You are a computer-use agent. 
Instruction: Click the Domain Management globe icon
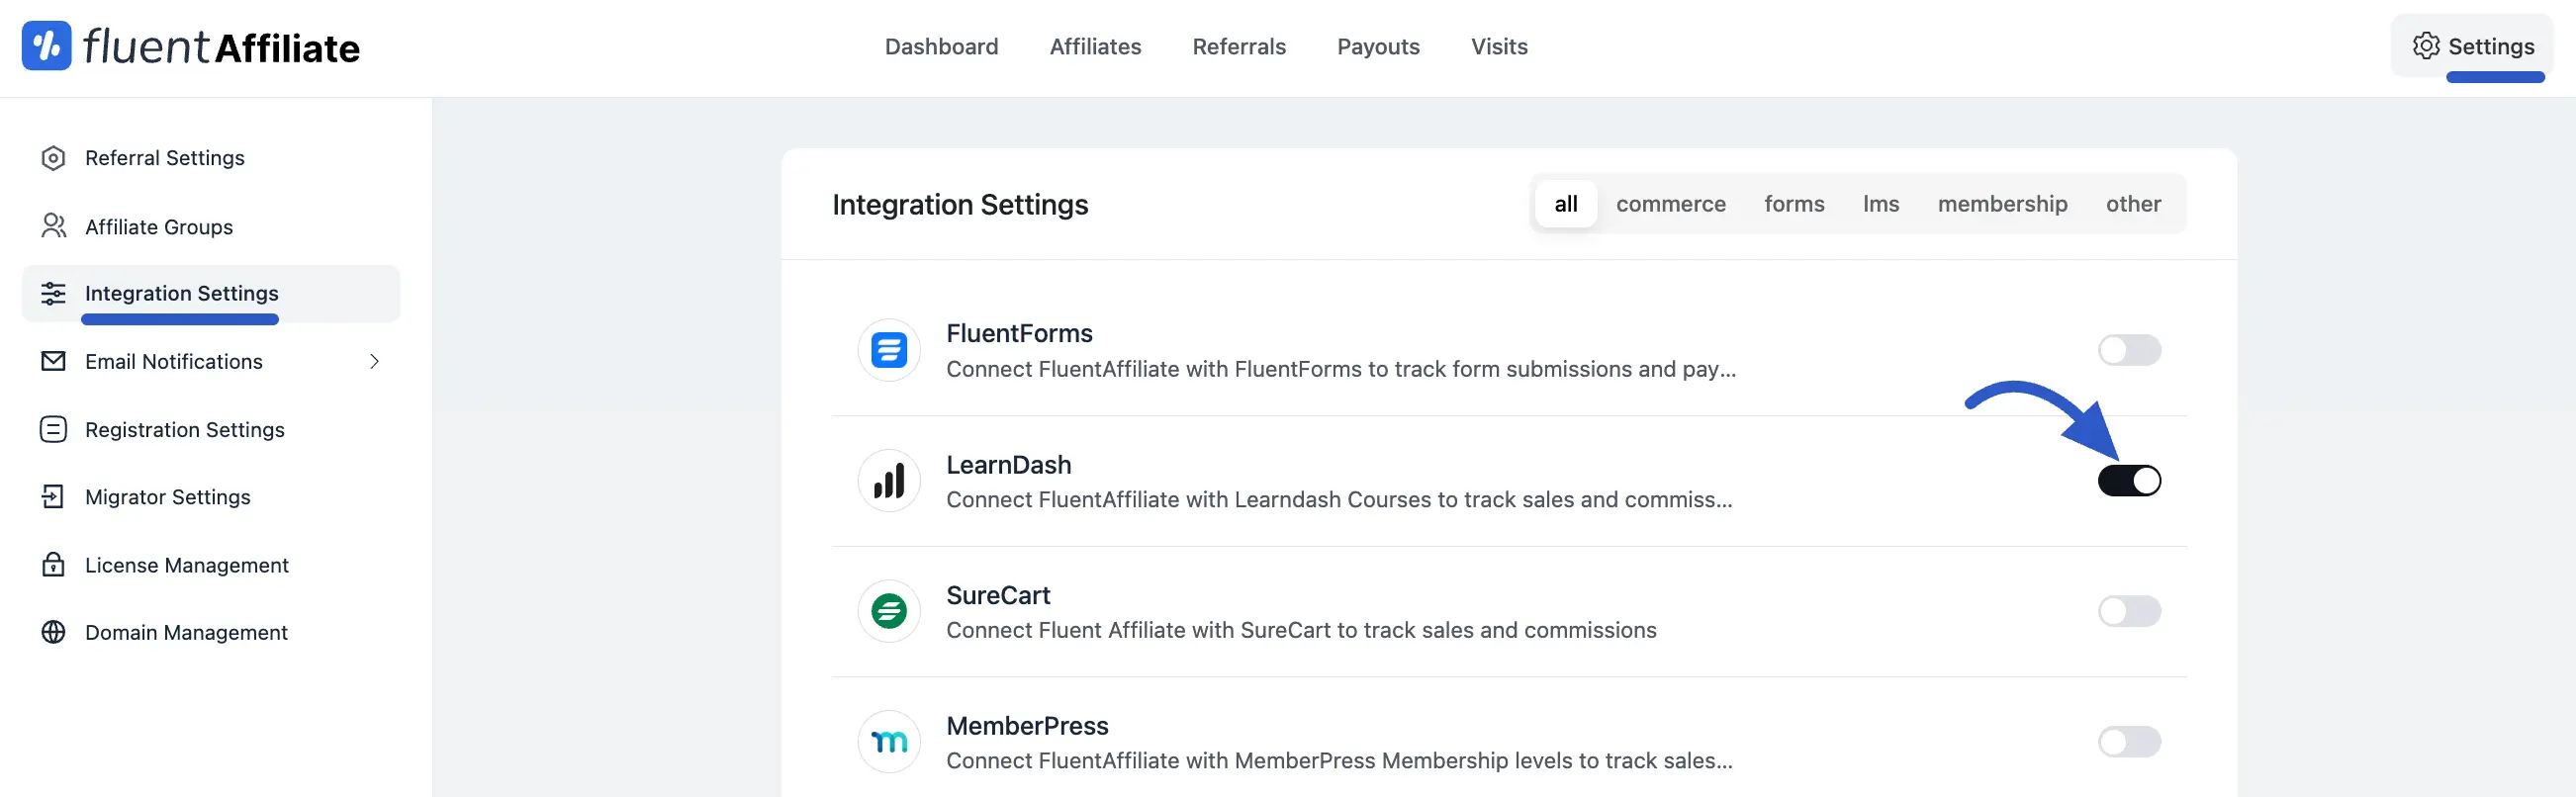[x=53, y=632]
